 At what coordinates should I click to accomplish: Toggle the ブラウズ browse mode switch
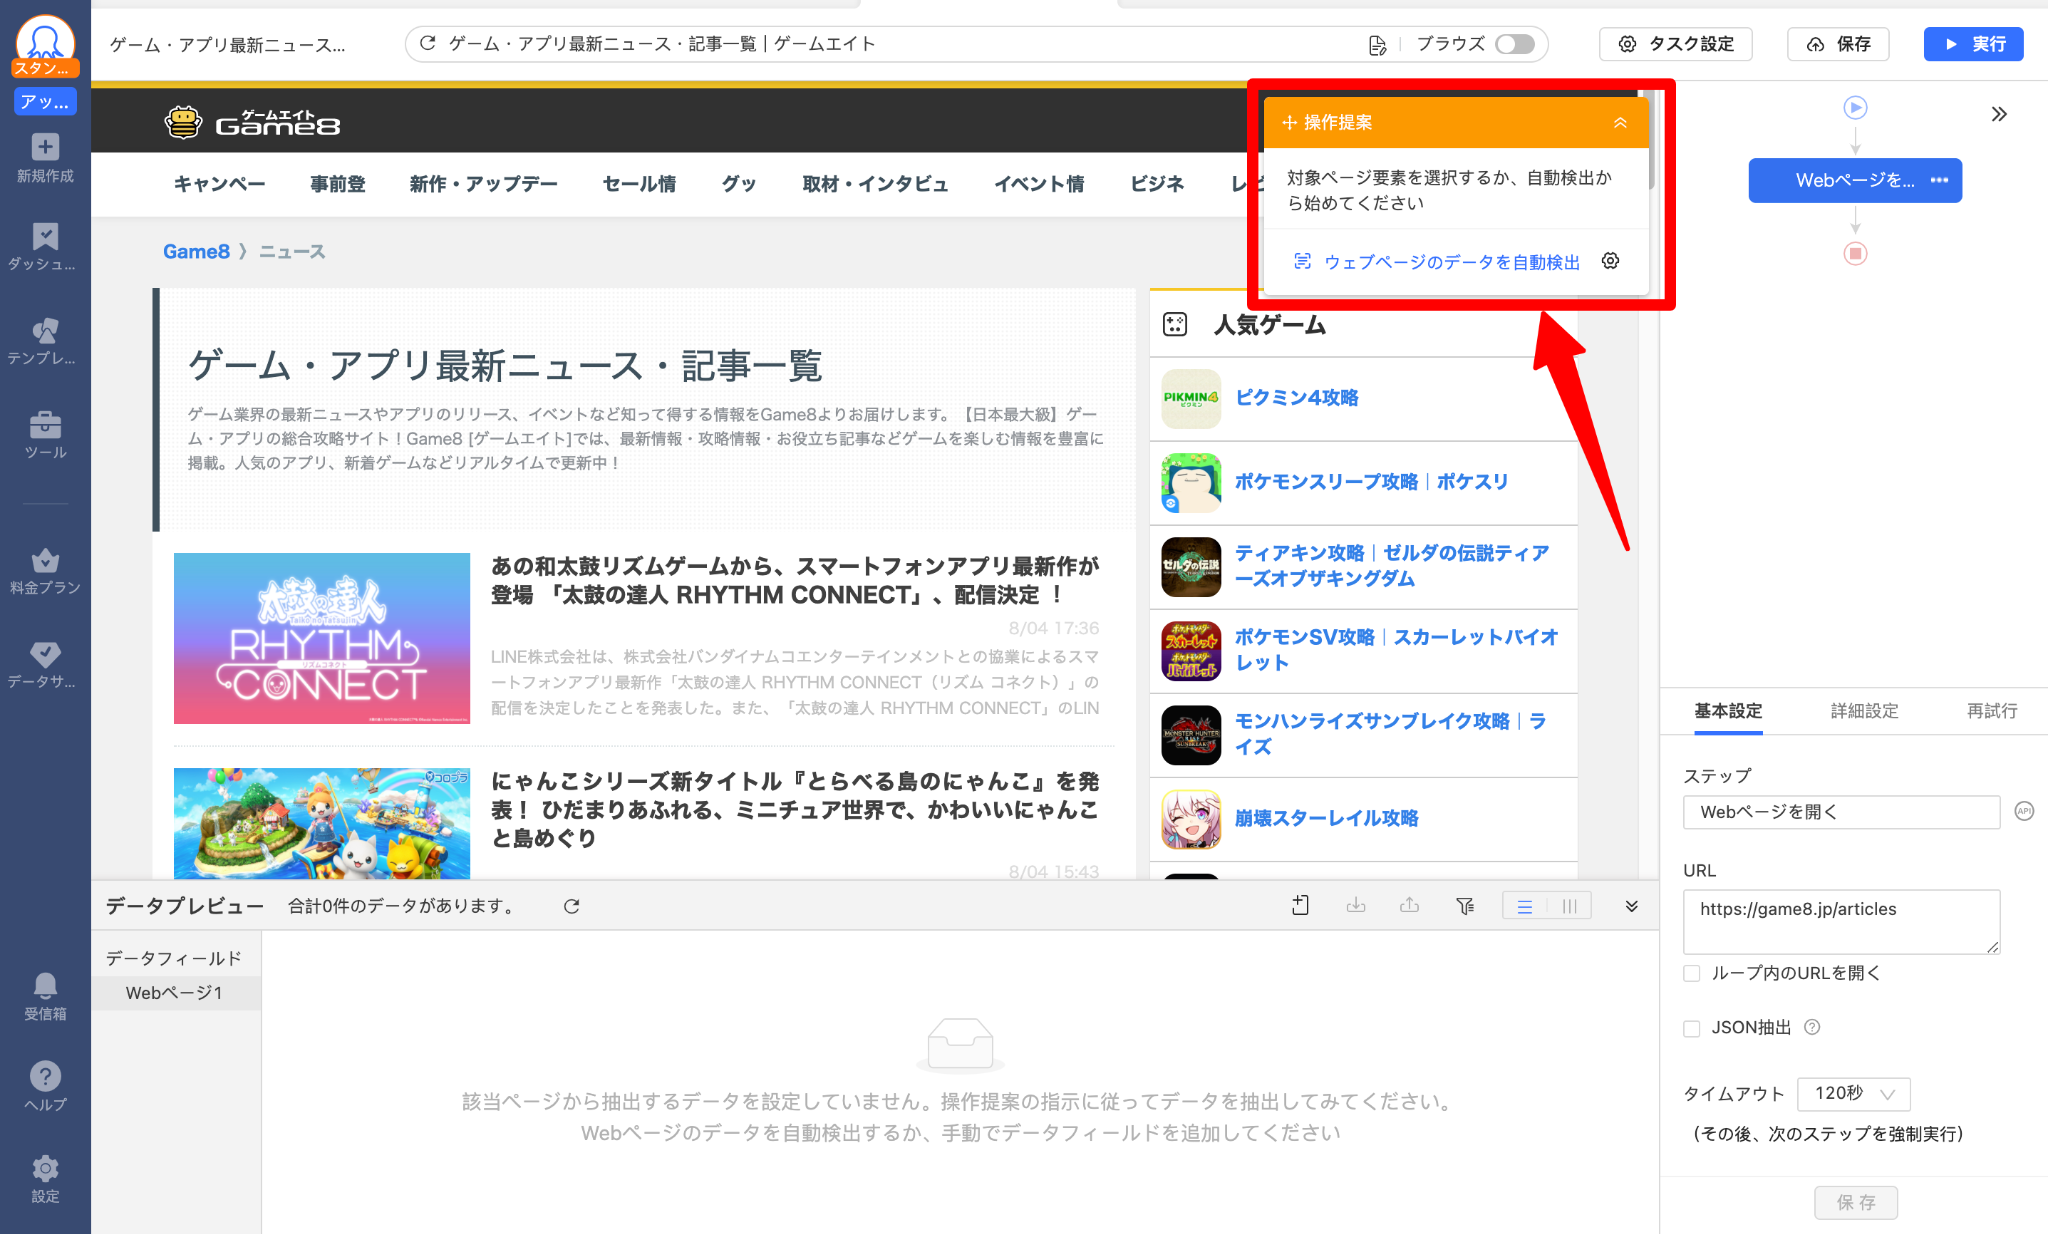tap(1514, 44)
